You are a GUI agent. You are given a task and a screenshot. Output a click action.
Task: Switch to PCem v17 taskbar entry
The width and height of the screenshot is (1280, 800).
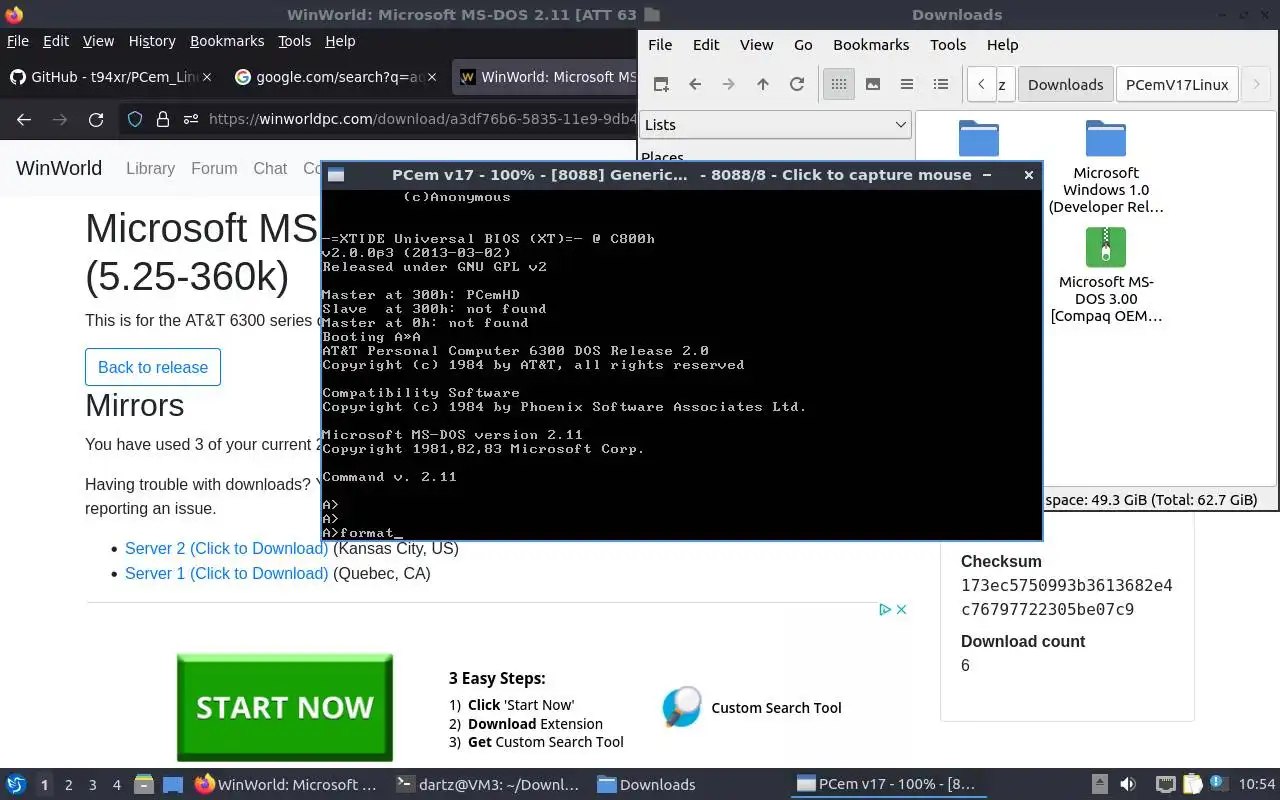click(x=887, y=784)
